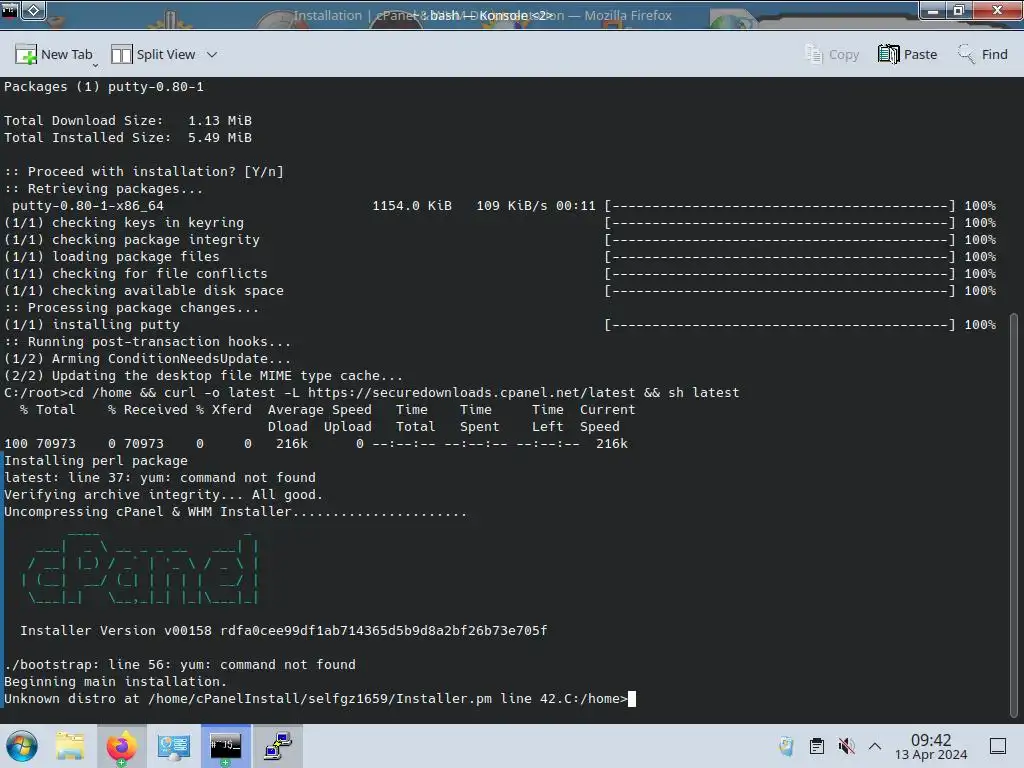The height and width of the screenshot is (768, 1024).
Task: Switch to Firefox in the taskbar
Action: [x=121, y=746]
